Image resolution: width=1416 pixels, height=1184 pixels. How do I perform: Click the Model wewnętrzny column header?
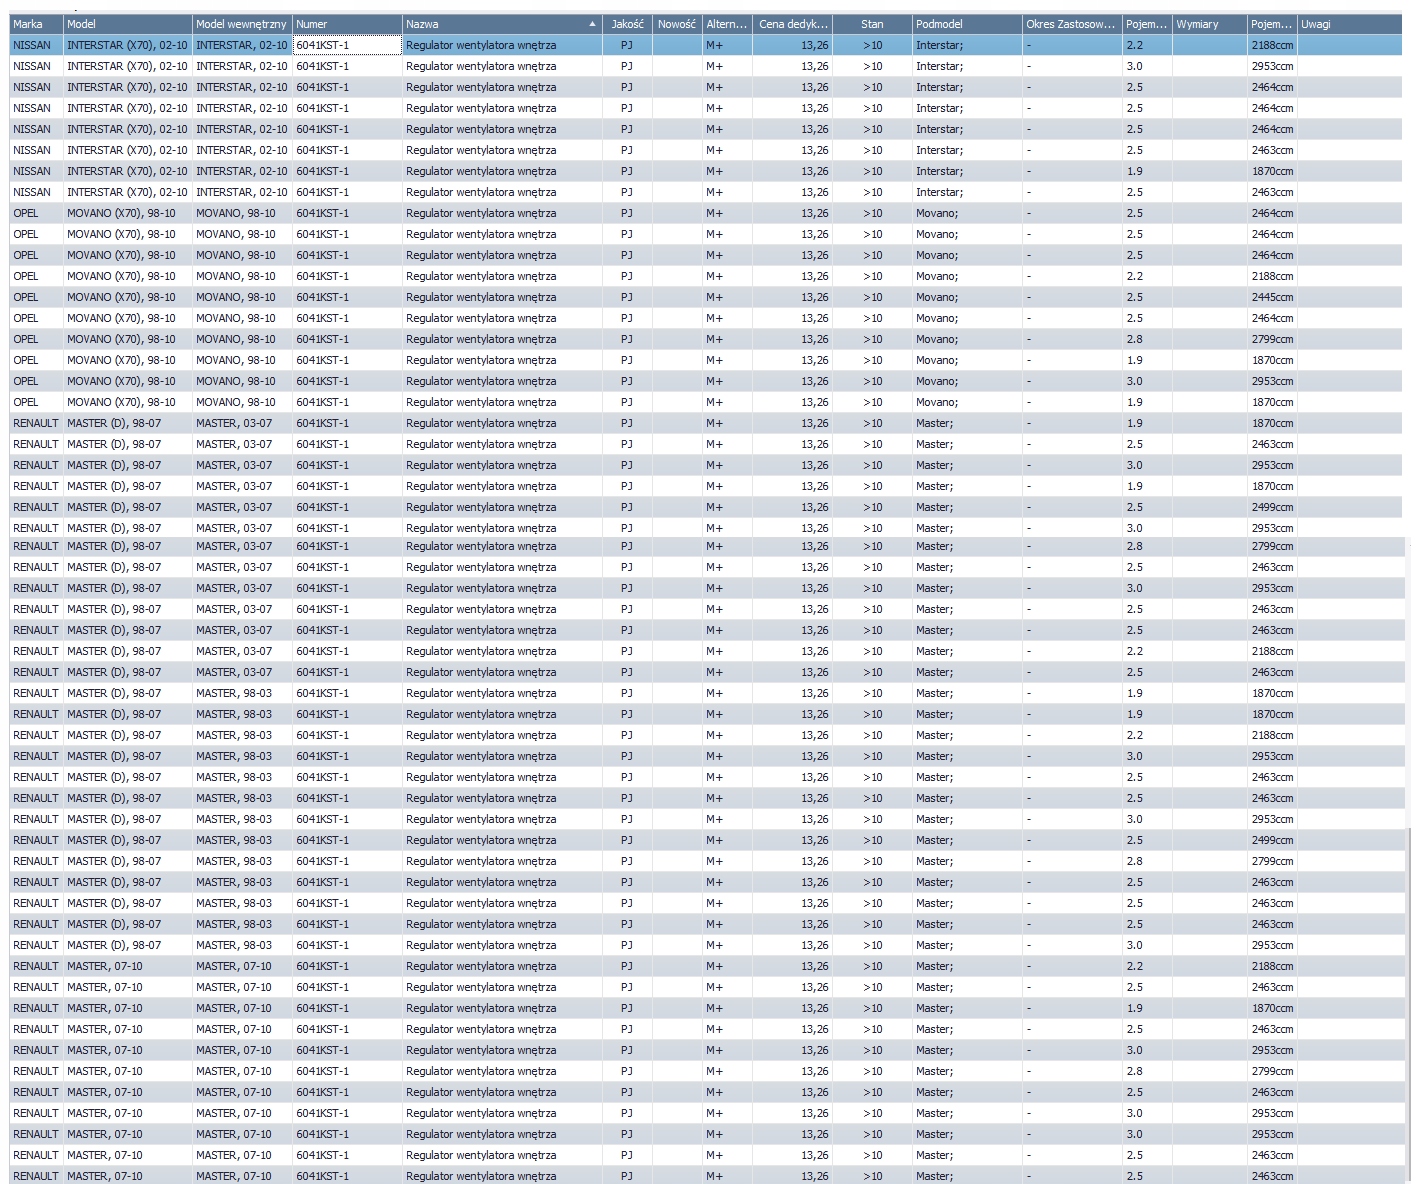point(242,24)
